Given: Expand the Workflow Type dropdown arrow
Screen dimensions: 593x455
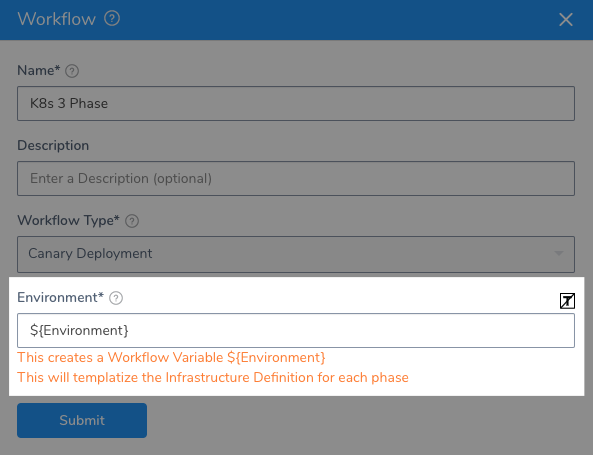Looking at the screenshot, I should coord(559,253).
